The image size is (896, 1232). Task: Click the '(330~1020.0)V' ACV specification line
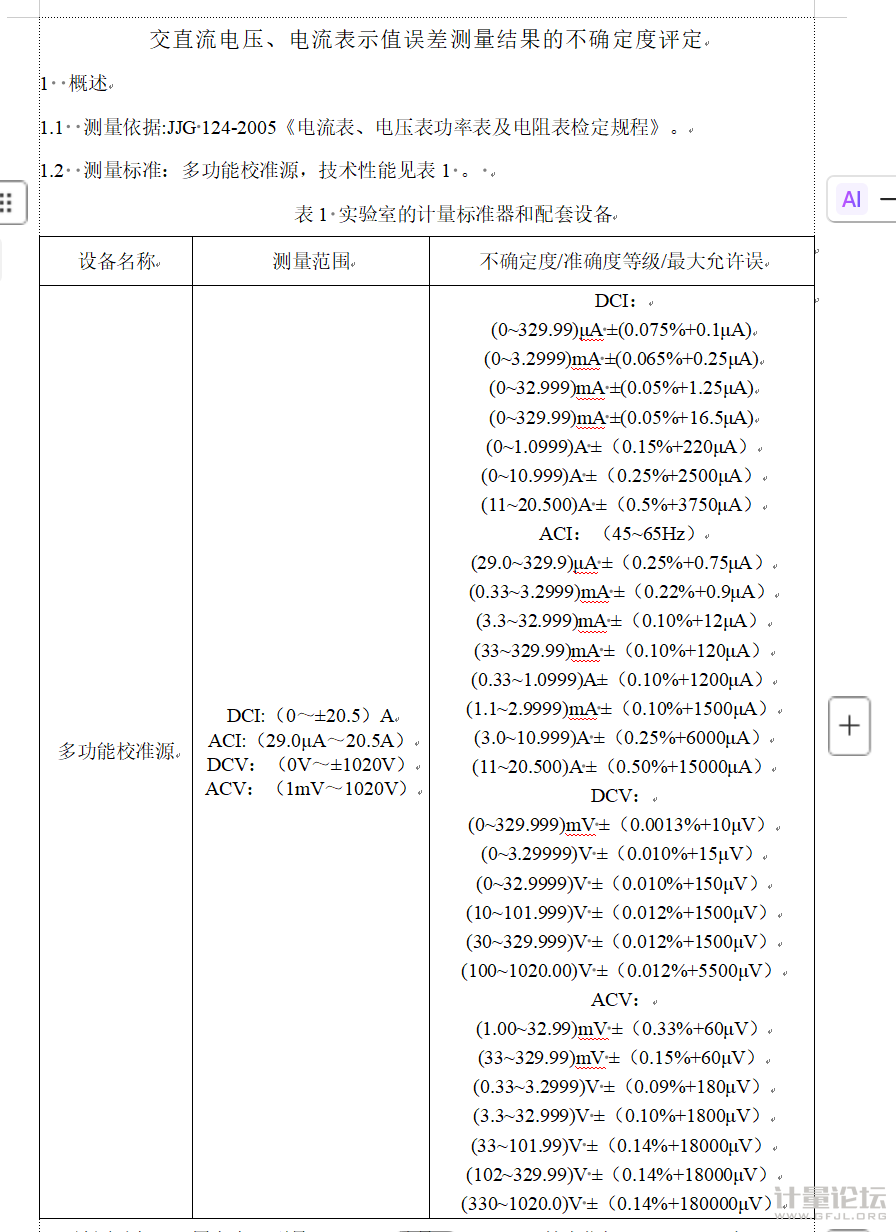click(x=617, y=1203)
